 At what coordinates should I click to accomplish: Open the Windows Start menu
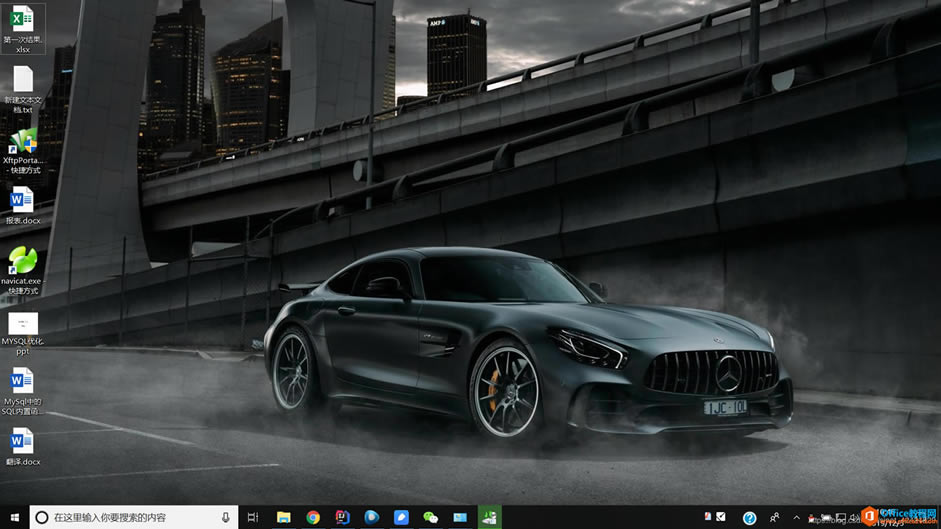[14, 517]
